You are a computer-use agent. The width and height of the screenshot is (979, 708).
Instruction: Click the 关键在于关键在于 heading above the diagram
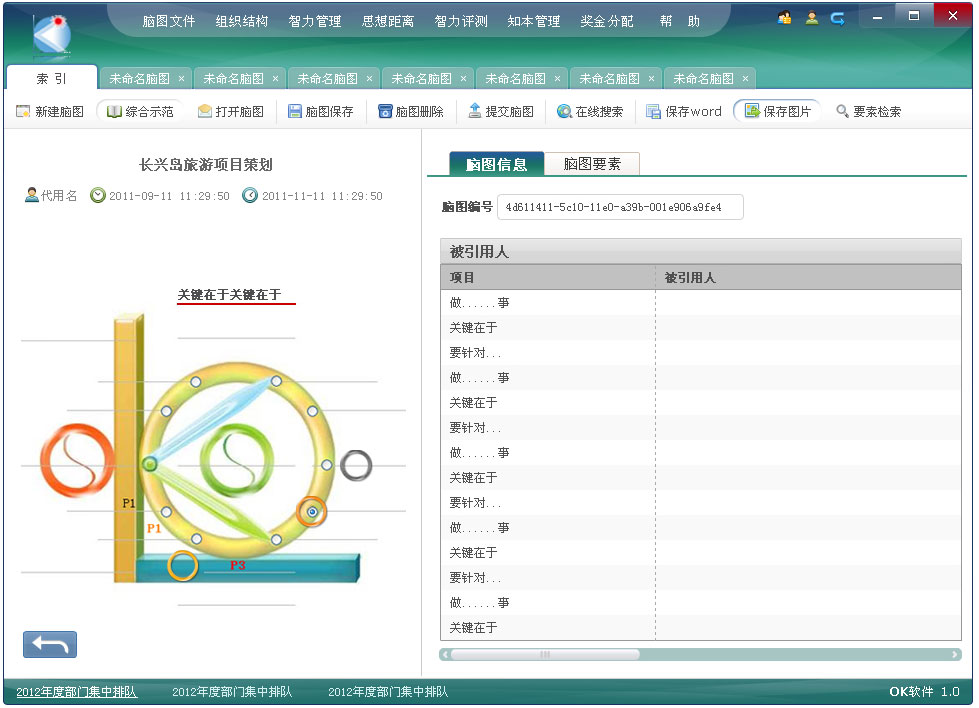click(229, 295)
